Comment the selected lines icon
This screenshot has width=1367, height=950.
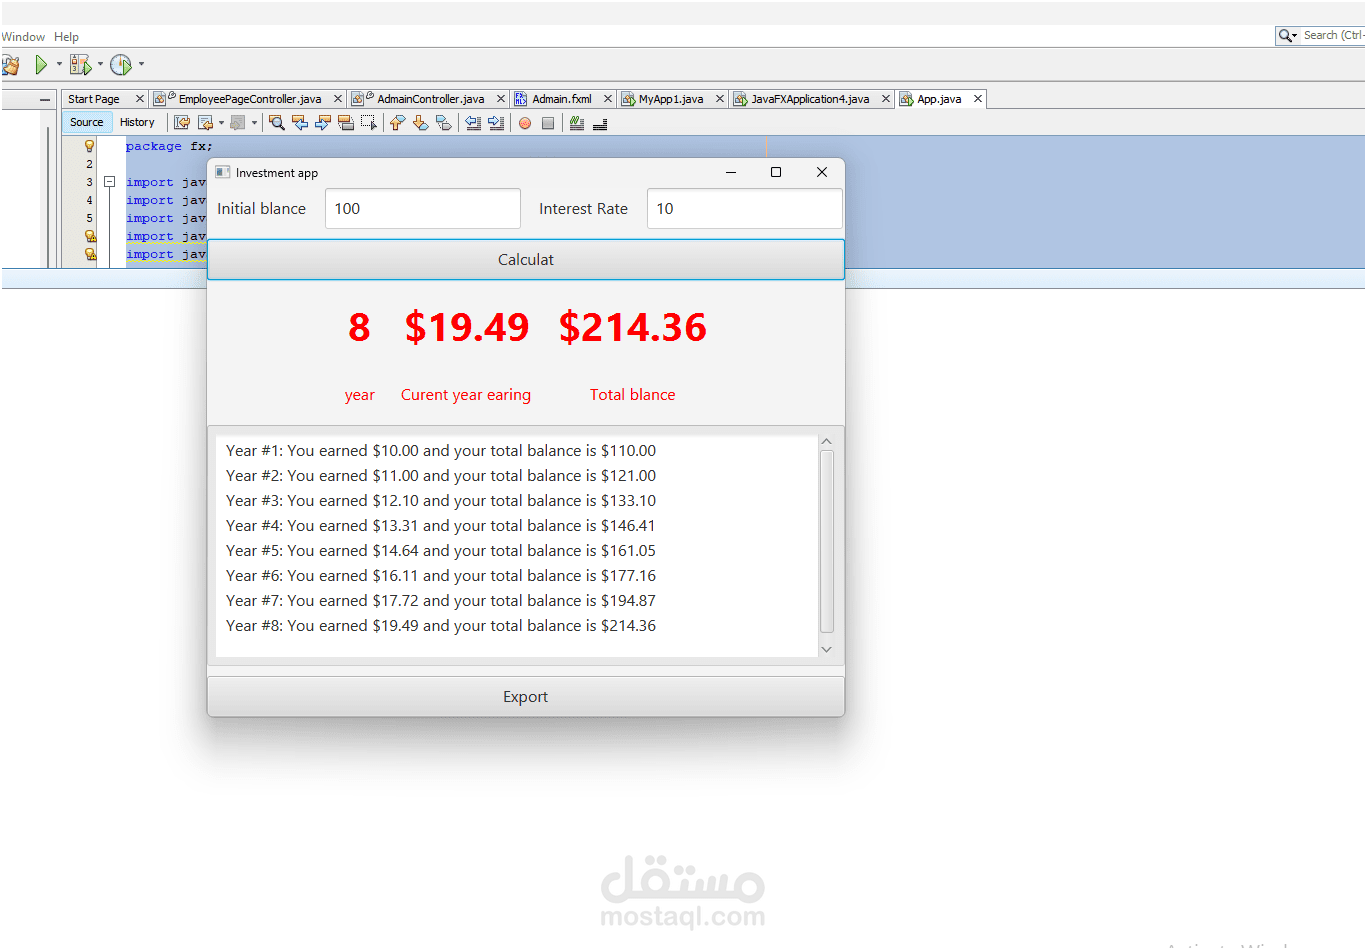coord(577,123)
